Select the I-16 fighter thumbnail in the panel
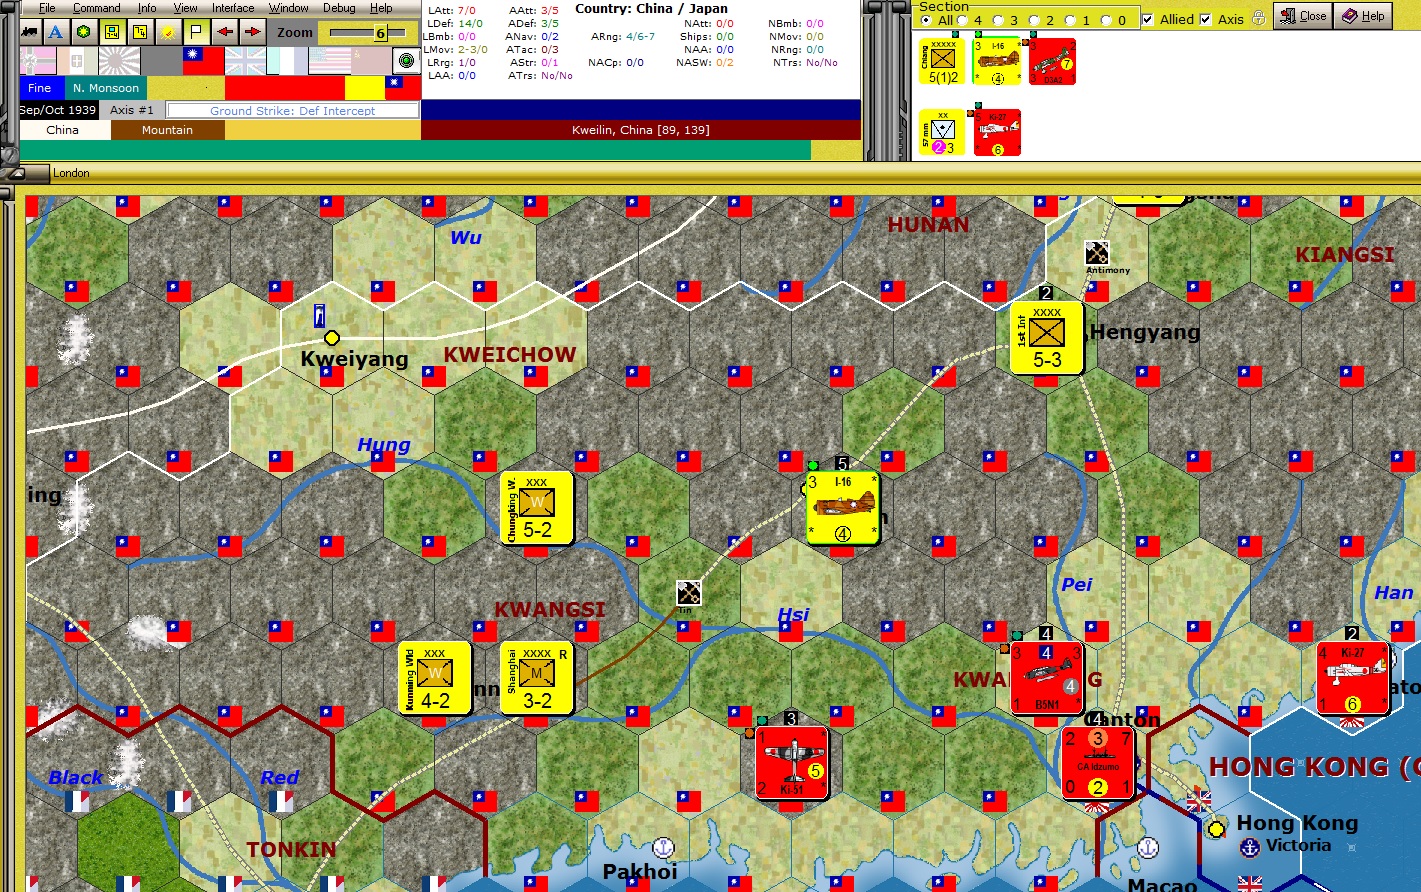 click(x=997, y=61)
